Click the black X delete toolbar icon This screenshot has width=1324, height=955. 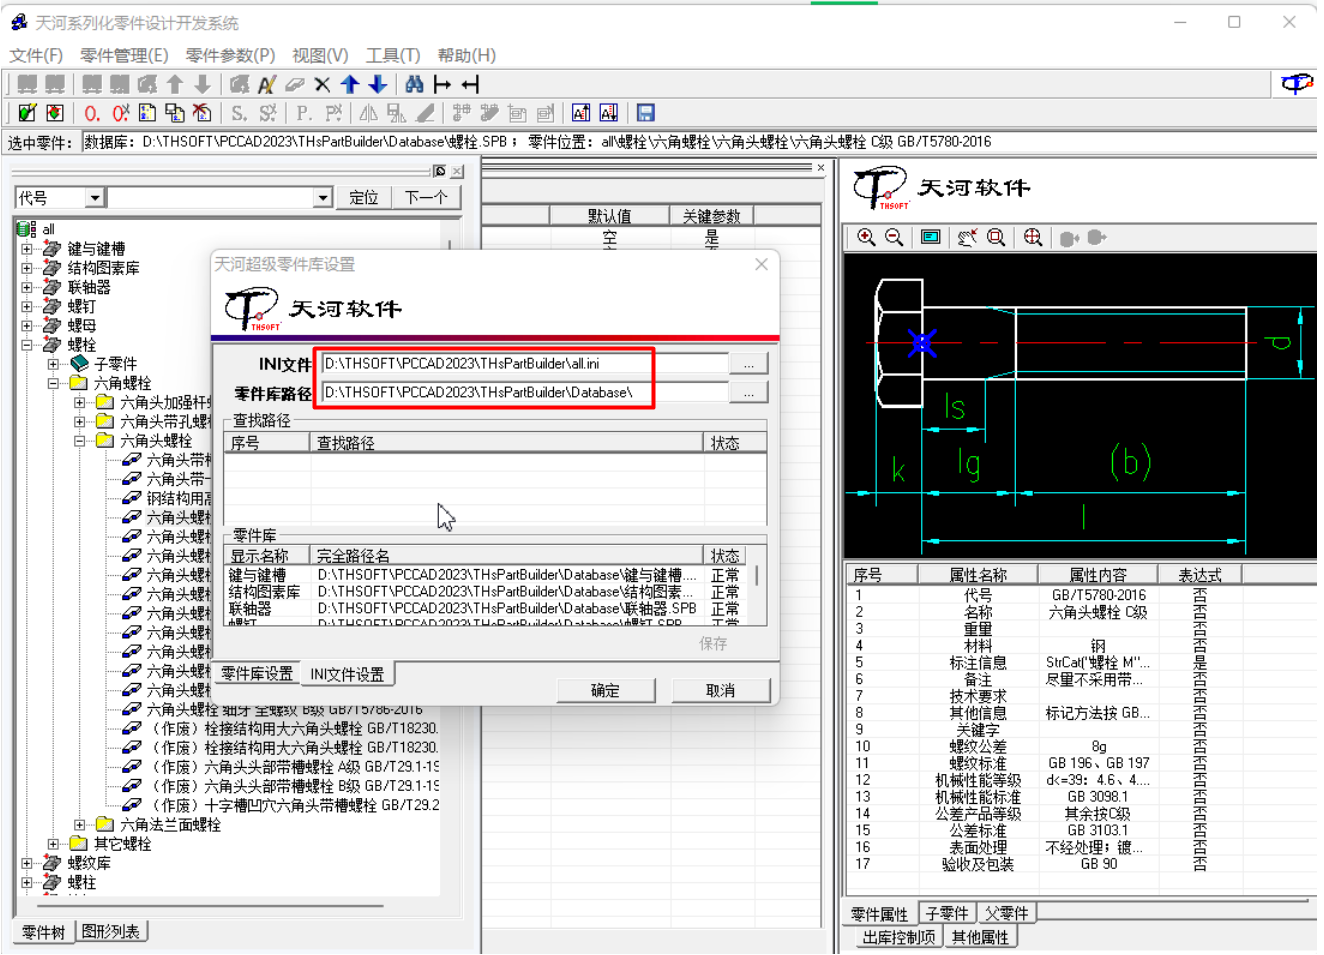point(322,85)
